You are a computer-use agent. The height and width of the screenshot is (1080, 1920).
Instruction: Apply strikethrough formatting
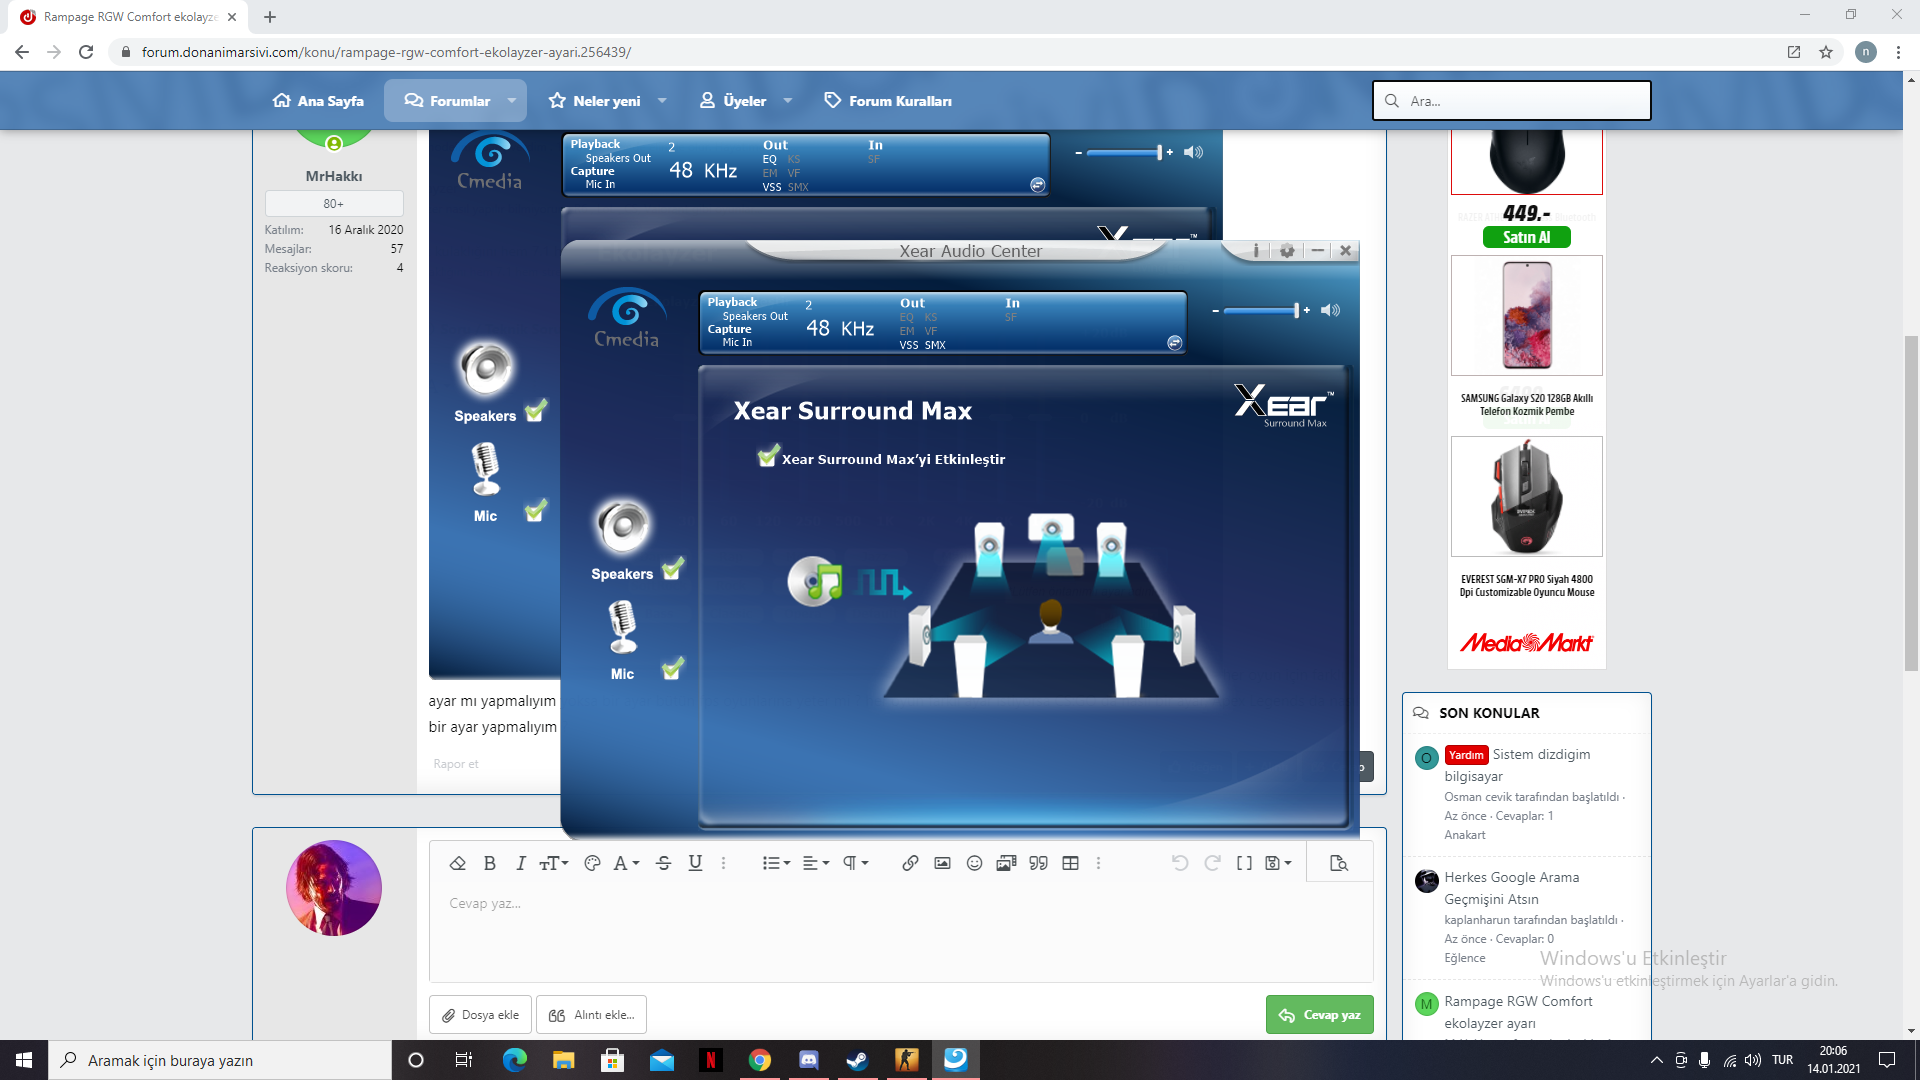point(664,863)
